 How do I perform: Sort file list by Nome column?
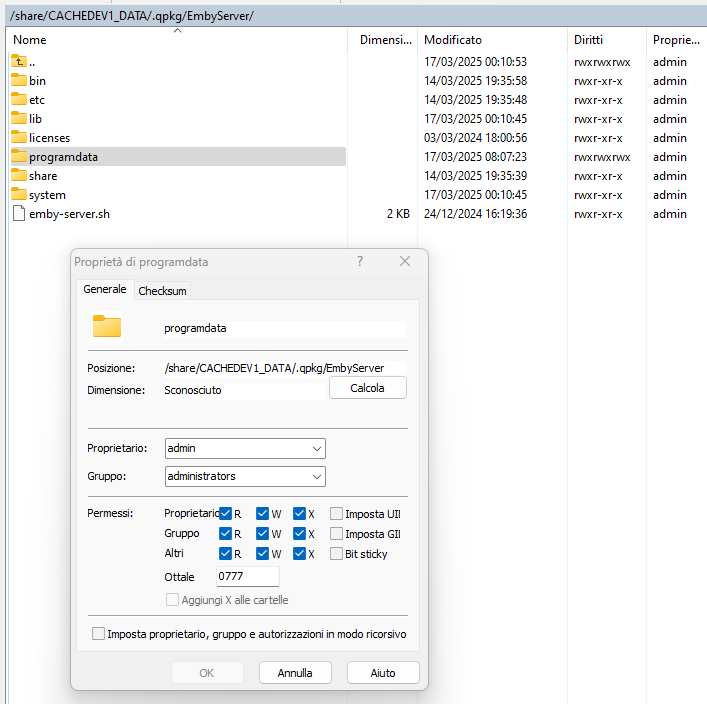click(30, 40)
